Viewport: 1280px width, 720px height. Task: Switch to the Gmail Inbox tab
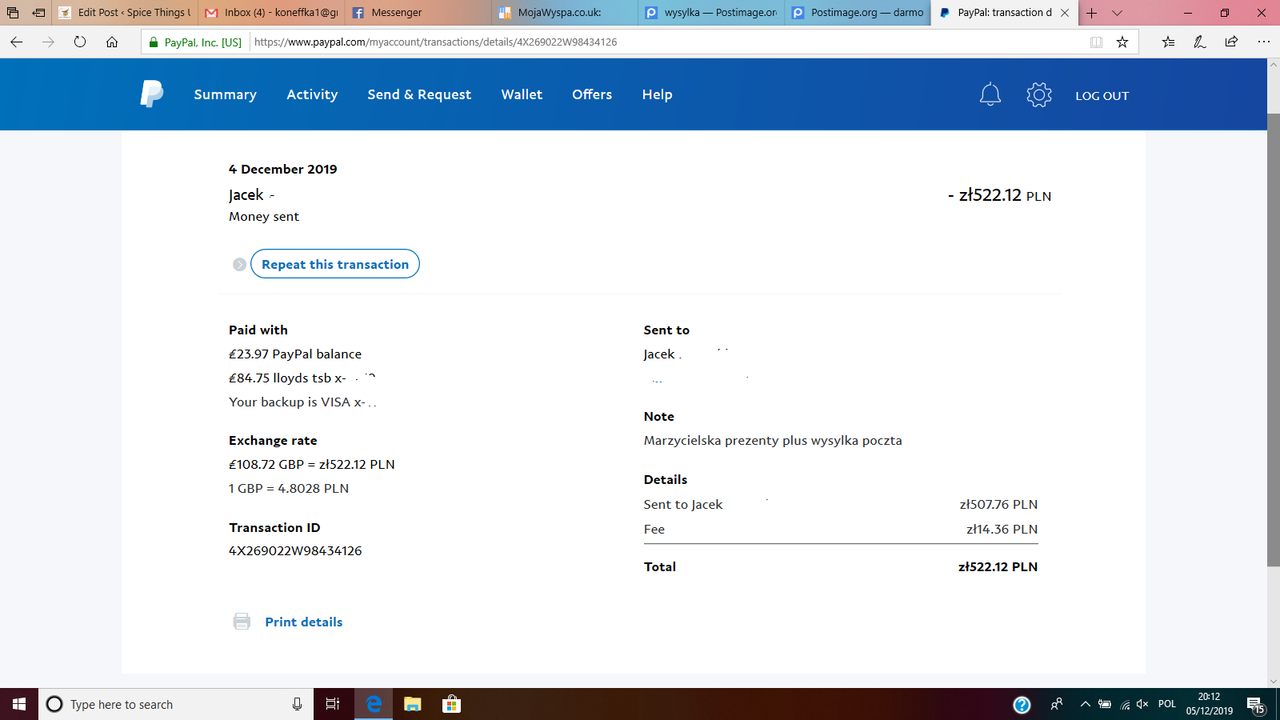(x=270, y=13)
